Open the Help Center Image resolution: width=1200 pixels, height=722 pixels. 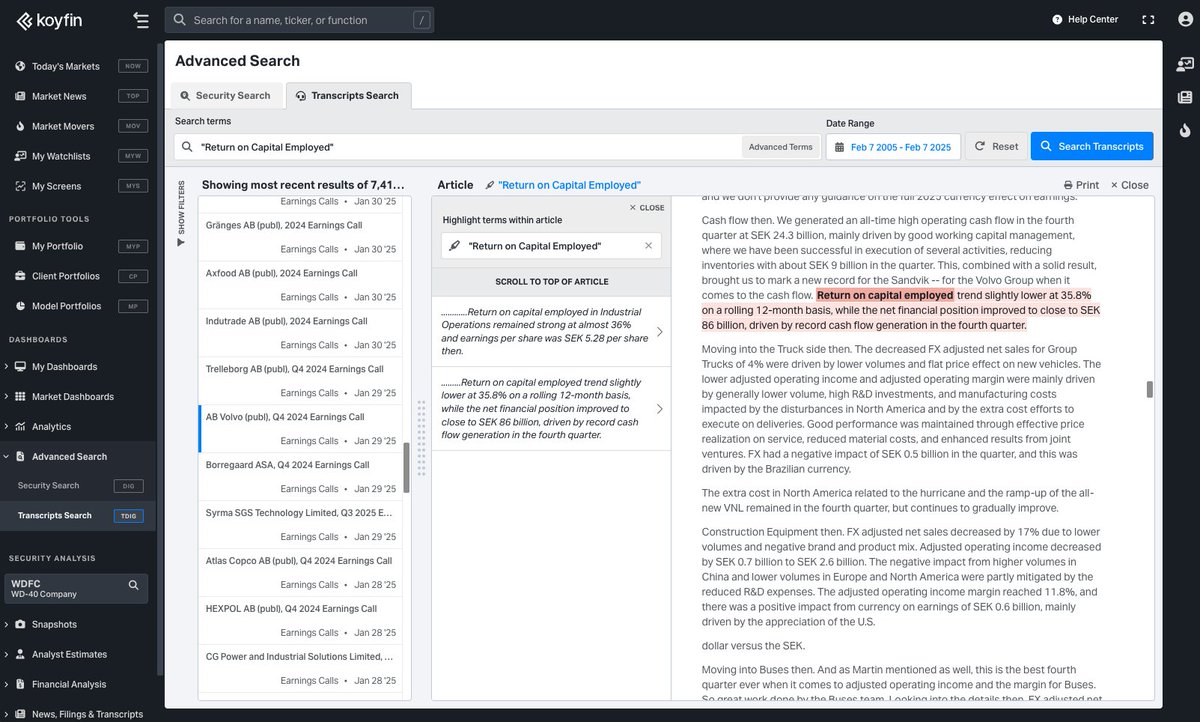point(1085,20)
